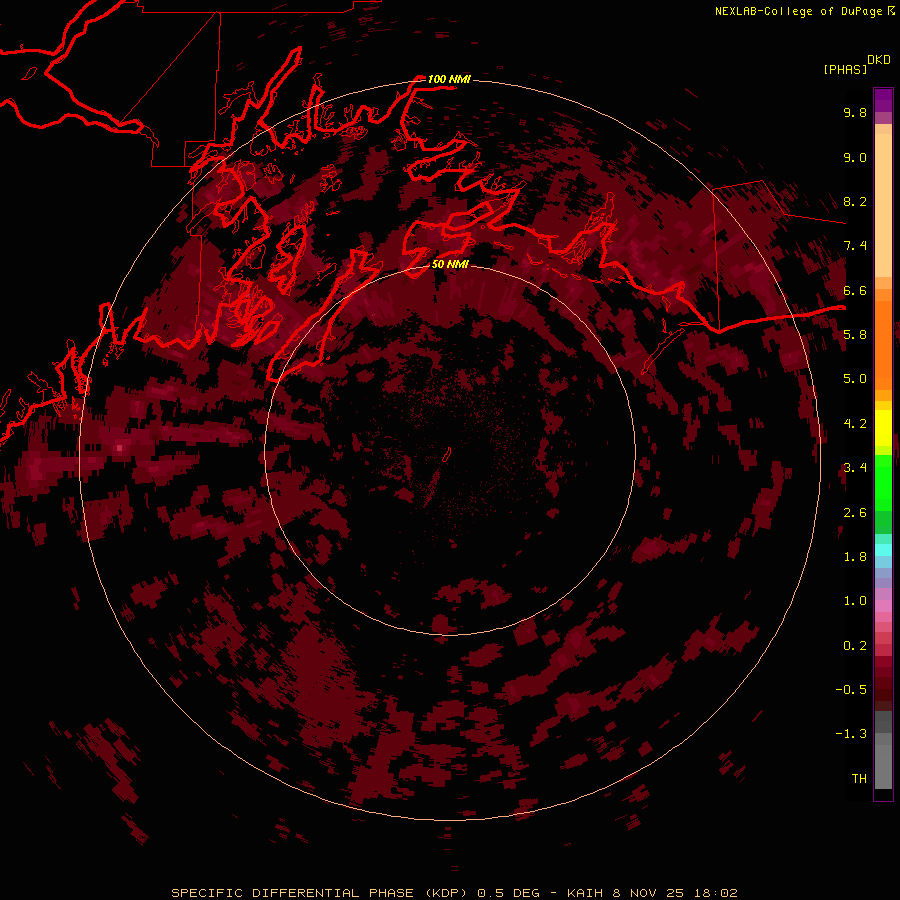900x900 pixels.
Task: Click the 0.5 DEG elevation text in footer
Action: [x=509, y=893]
